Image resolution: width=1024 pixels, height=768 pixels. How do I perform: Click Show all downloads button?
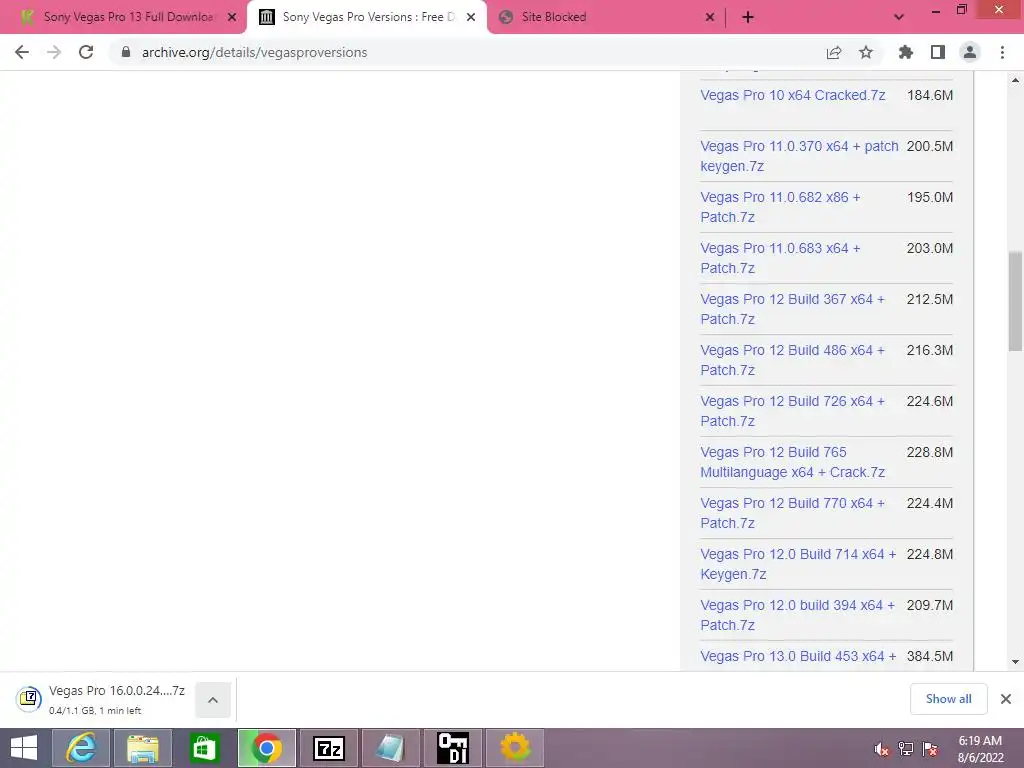point(948,699)
